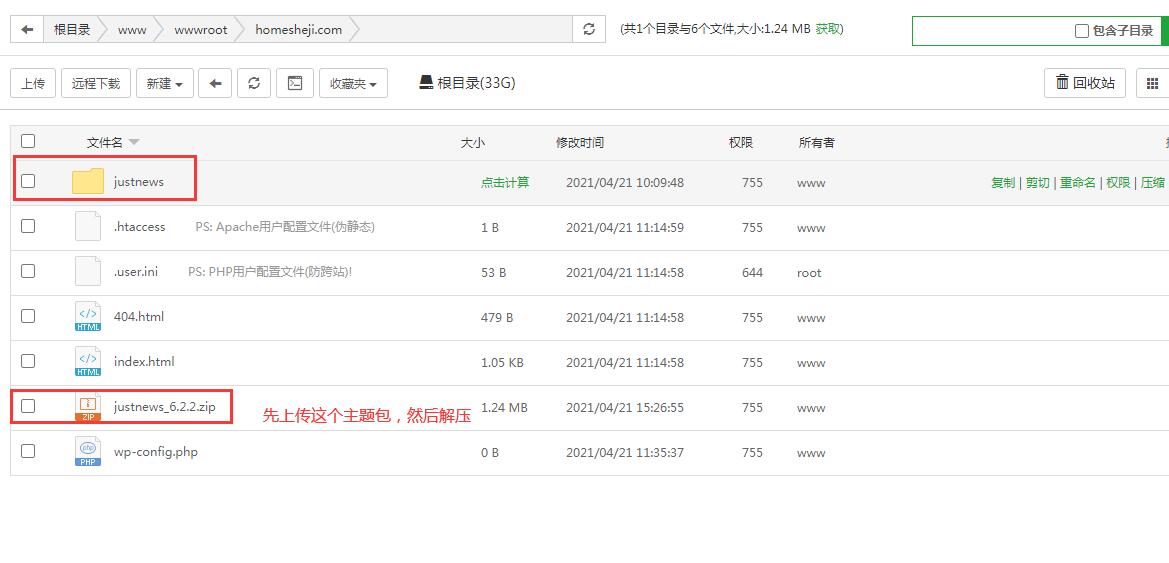
Task: Click 压缩 action on justnews row
Action: pos(1153,182)
